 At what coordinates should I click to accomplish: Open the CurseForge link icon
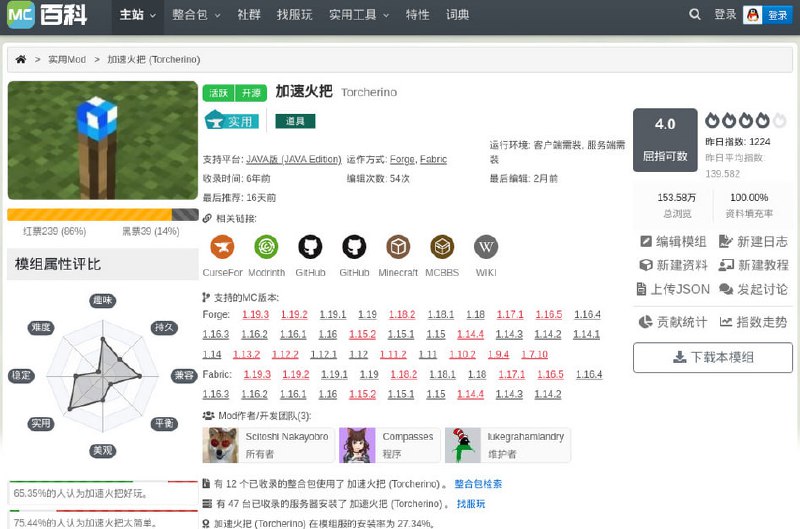[222, 247]
